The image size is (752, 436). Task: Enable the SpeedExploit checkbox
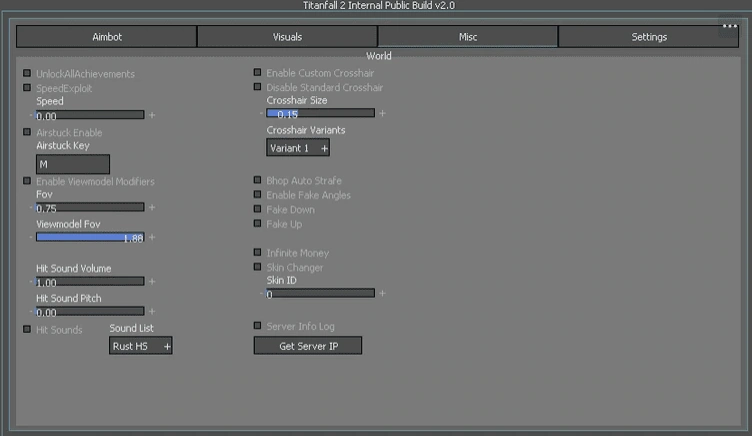coord(27,88)
